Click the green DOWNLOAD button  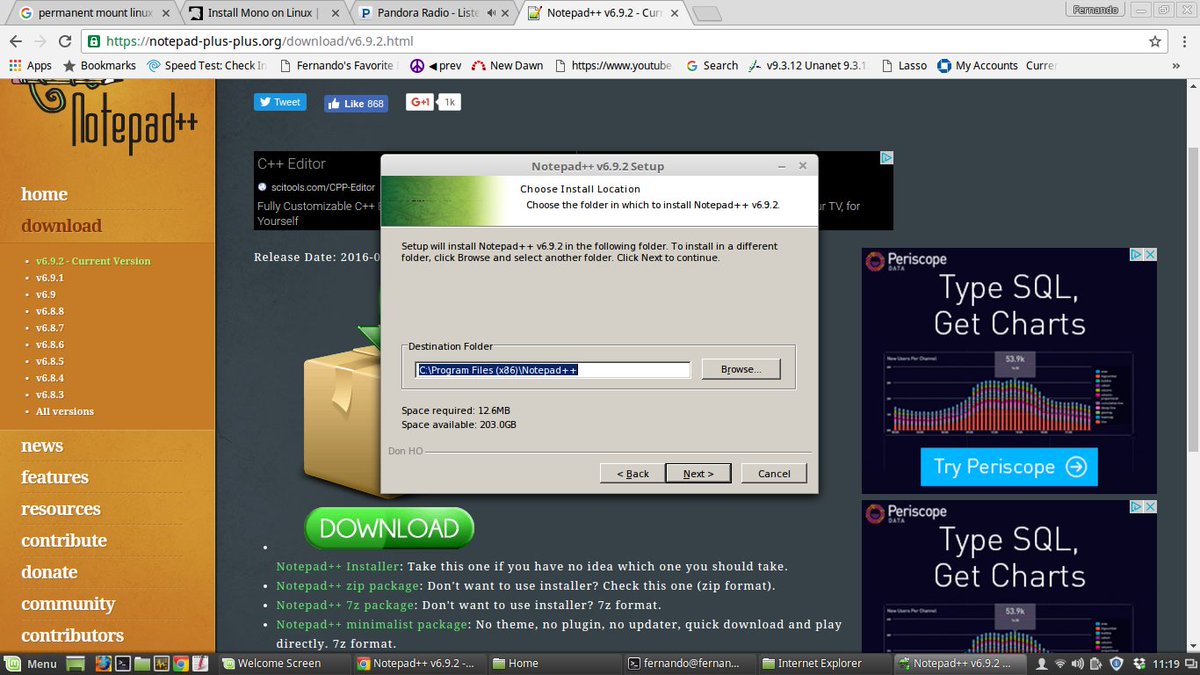click(x=389, y=528)
